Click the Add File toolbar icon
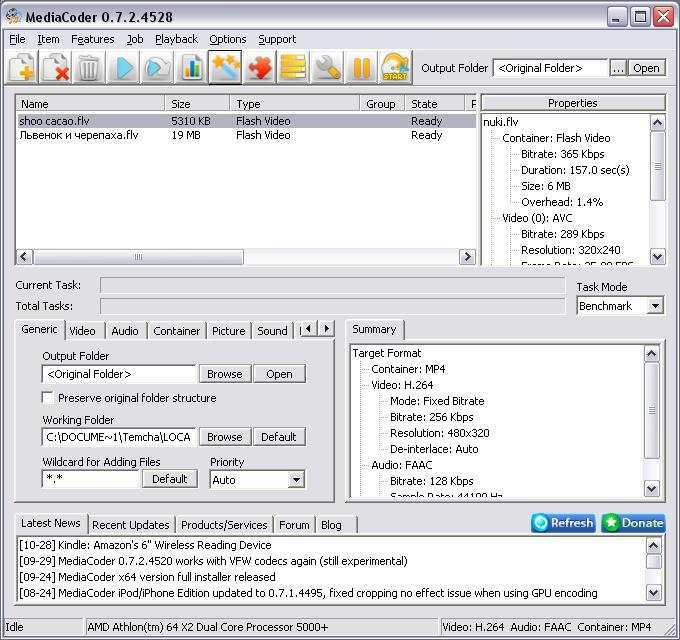Image resolution: width=680 pixels, height=640 pixels. click(22, 67)
